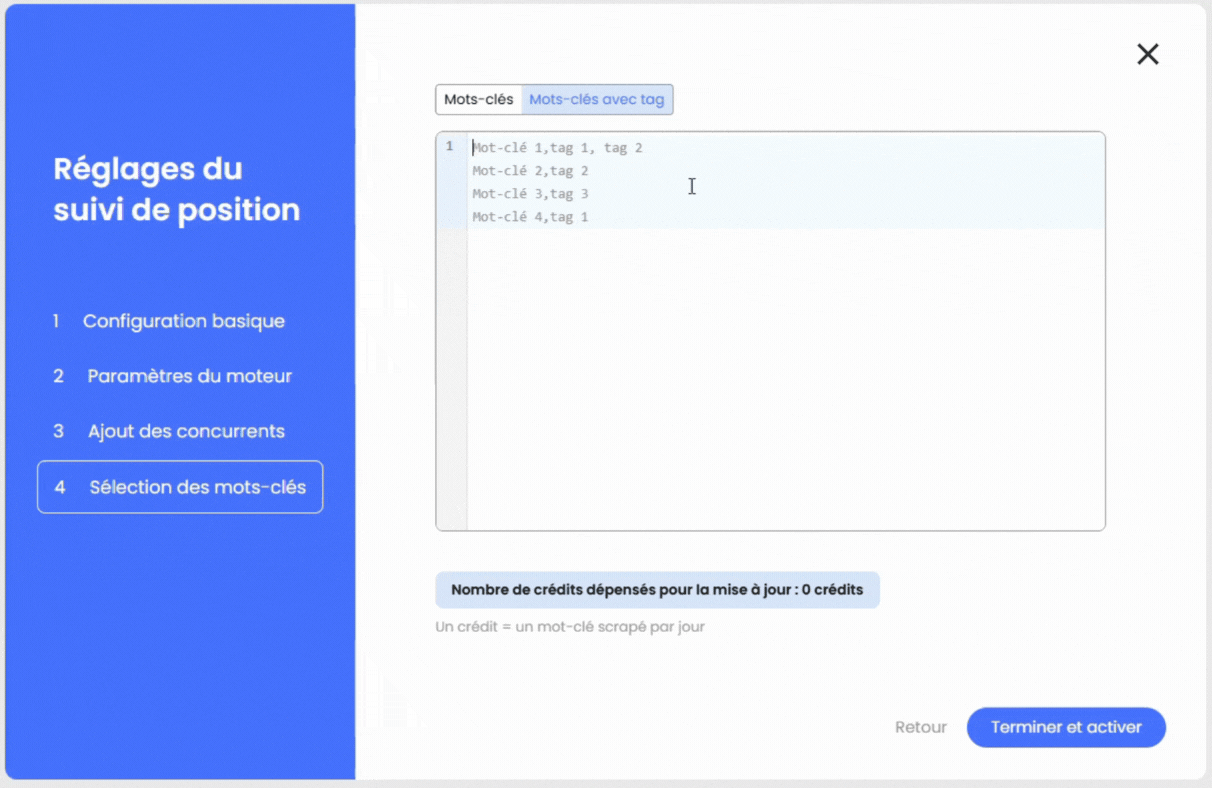The height and width of the screenshot is (788, 1212).
Task: Click the Réglages du suivi de position heading
Action: pyautogui.click(x=176, y=189)
